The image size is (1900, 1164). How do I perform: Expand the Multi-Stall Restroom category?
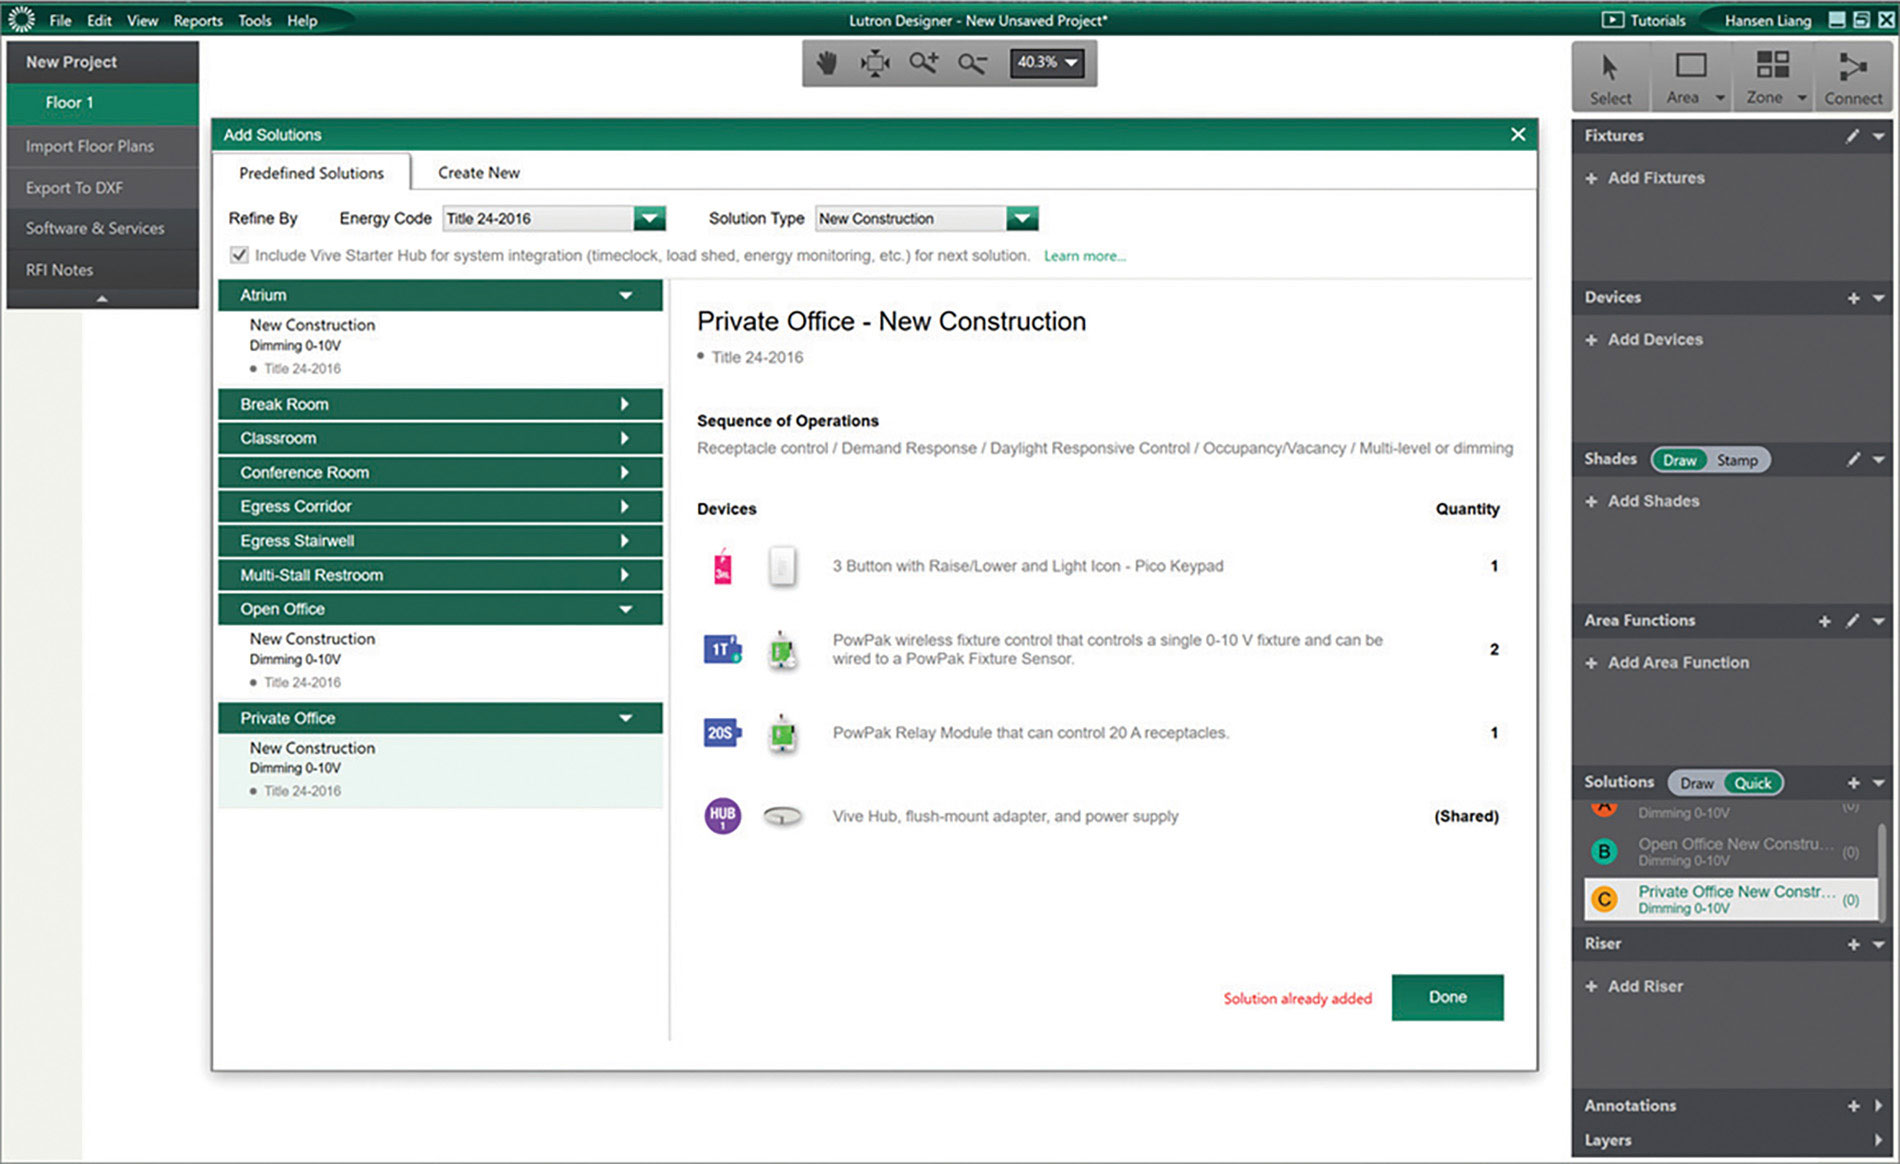tap(440, 575)
